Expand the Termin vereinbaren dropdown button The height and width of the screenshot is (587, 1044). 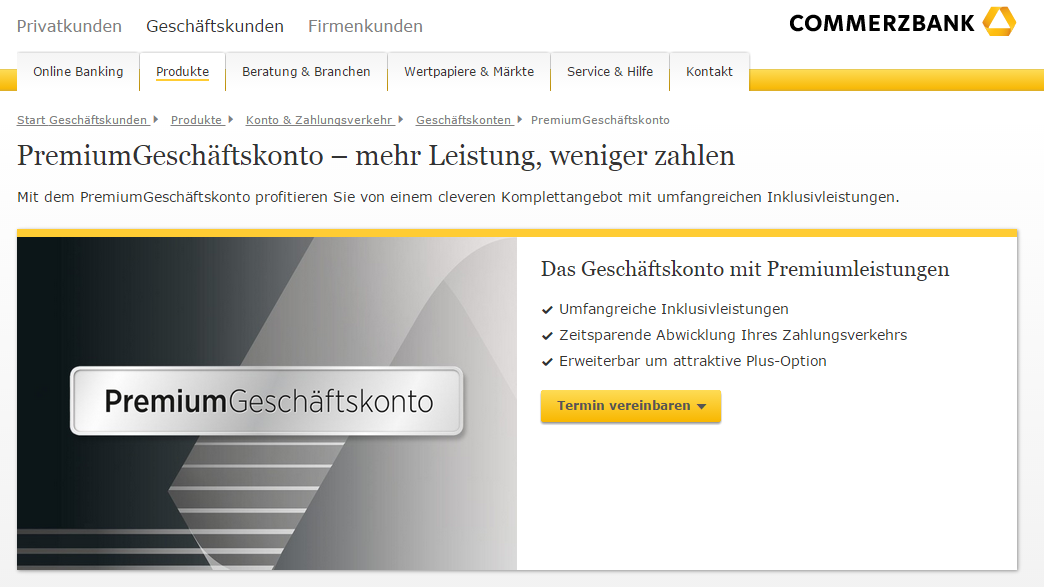point(631,406)
